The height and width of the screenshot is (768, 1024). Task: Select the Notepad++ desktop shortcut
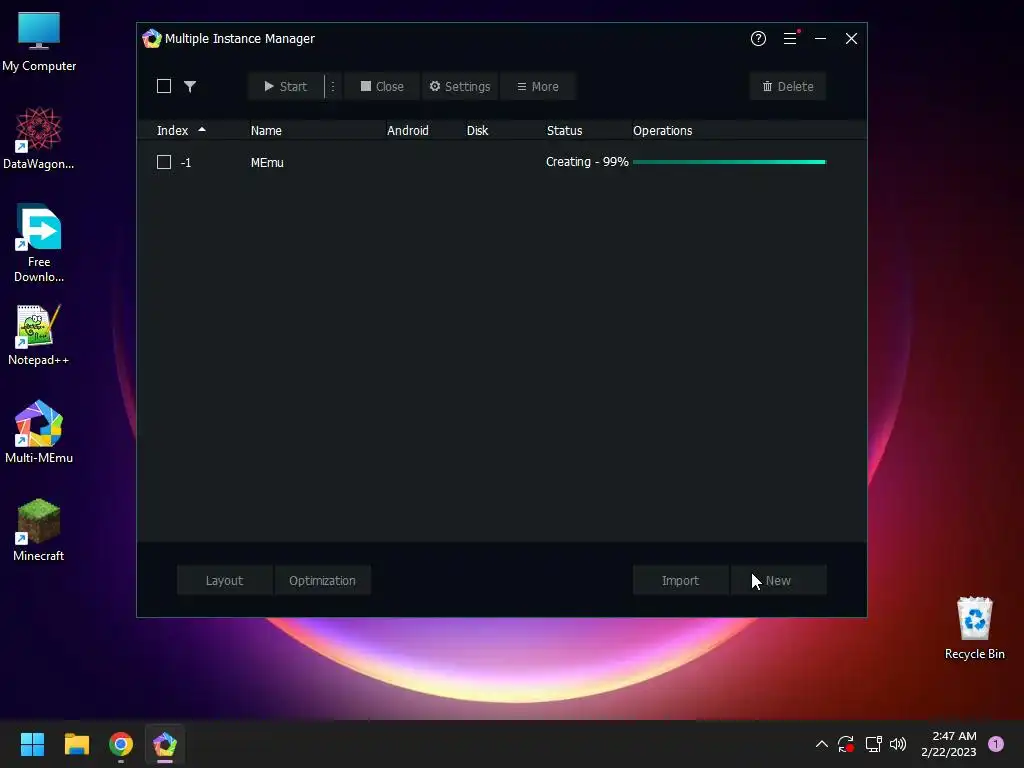coord(39,335)
